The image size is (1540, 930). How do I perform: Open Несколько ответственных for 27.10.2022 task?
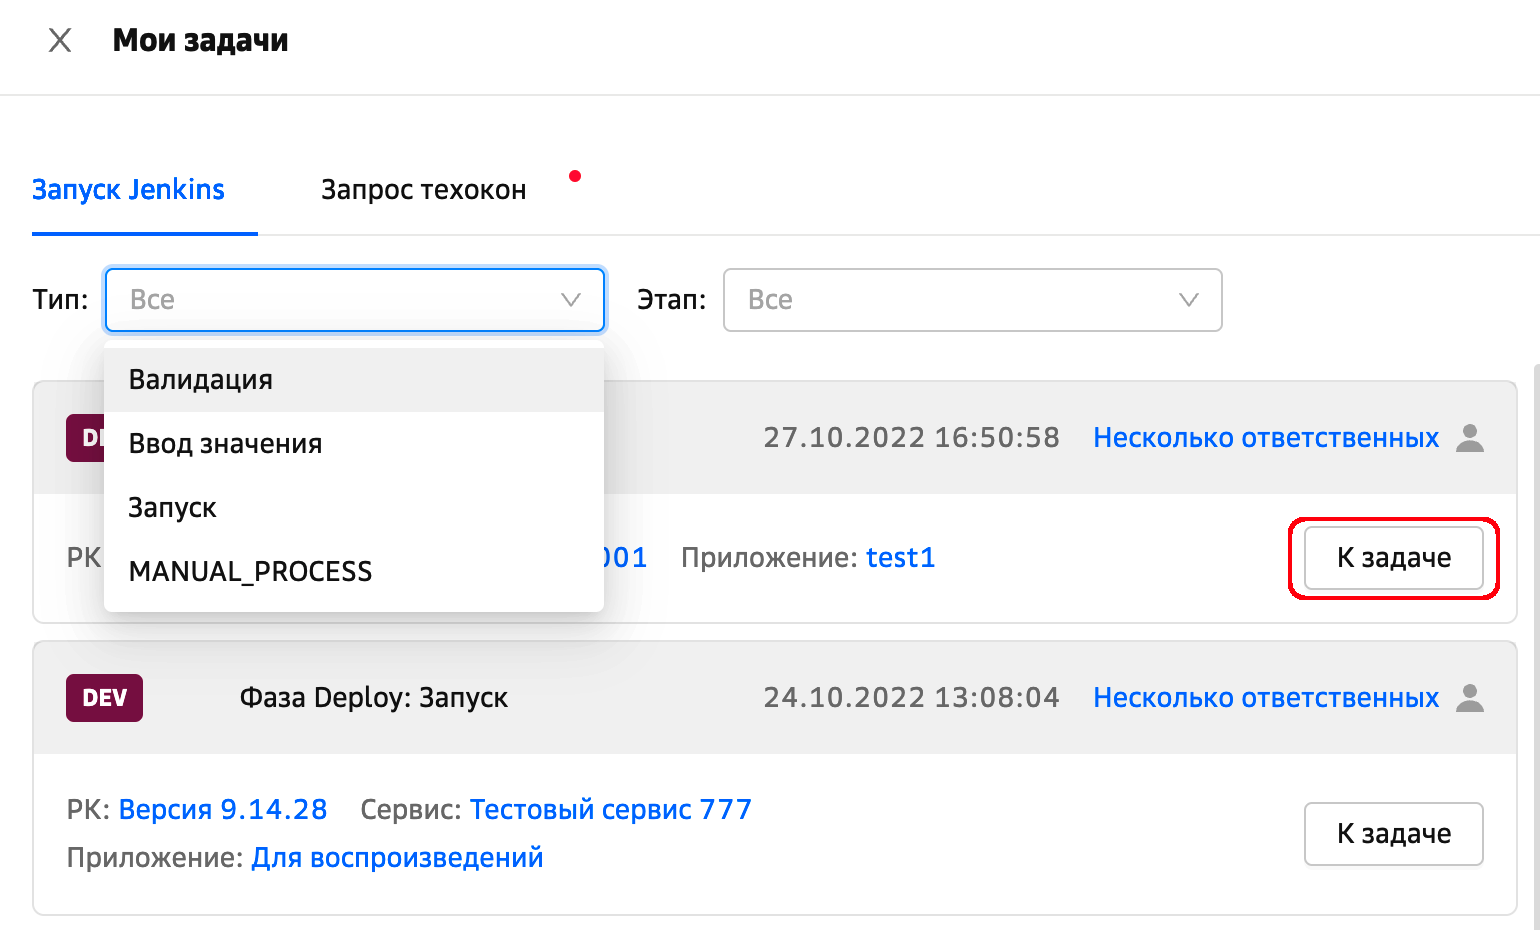(x=1265, y=438)
